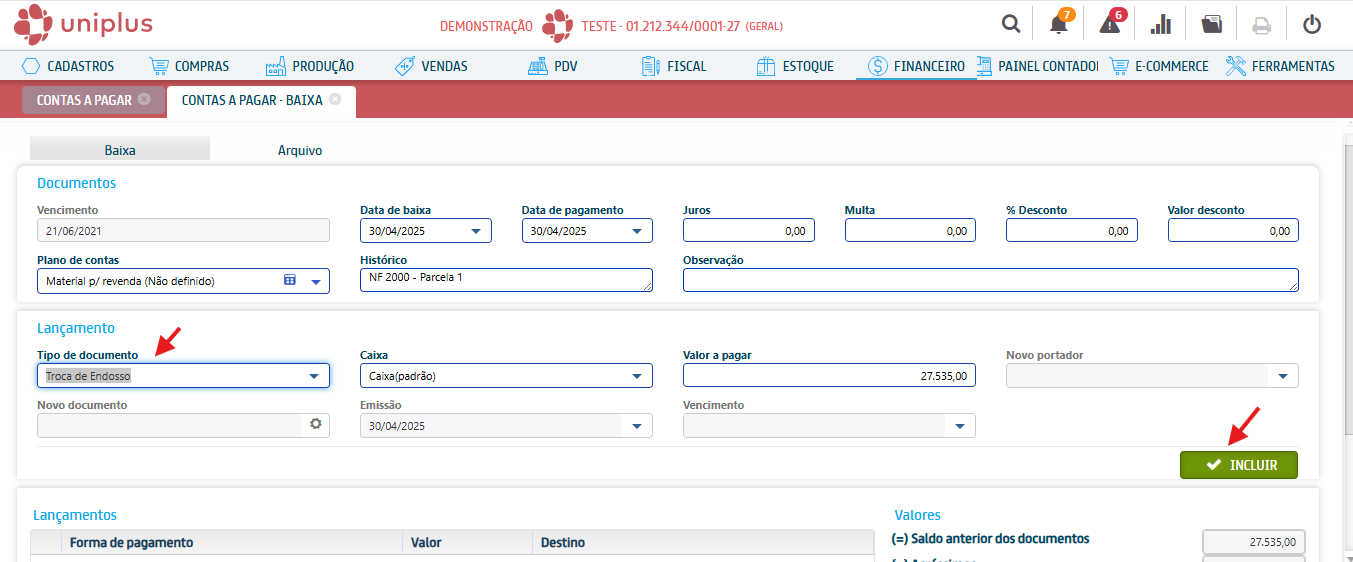Switch to the Contas a Pagar tab
The image size is (1353, 562).
point(84,100)
